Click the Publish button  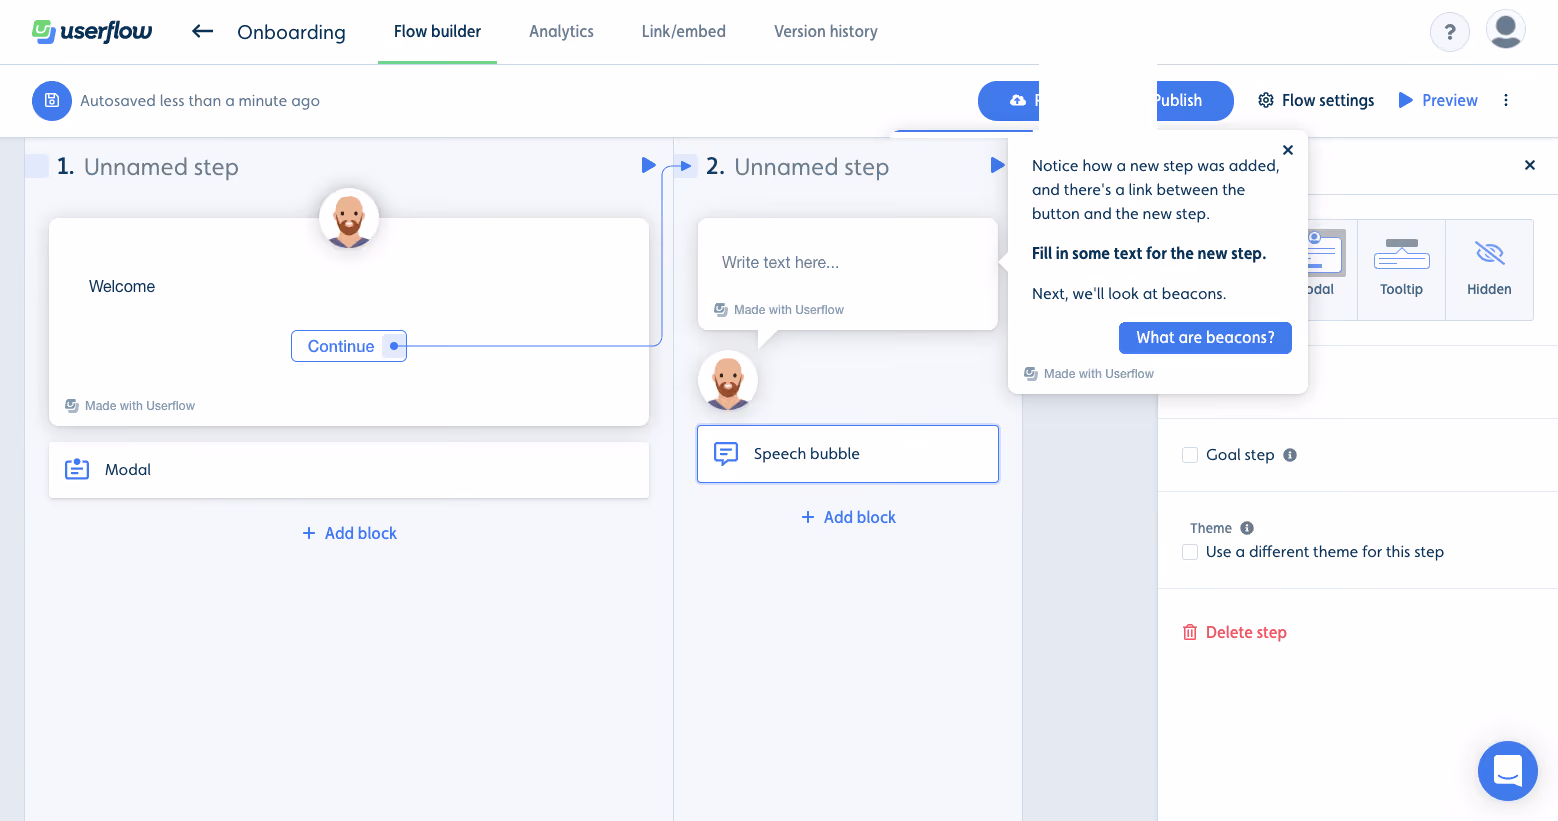click(x=1195, y=101)
